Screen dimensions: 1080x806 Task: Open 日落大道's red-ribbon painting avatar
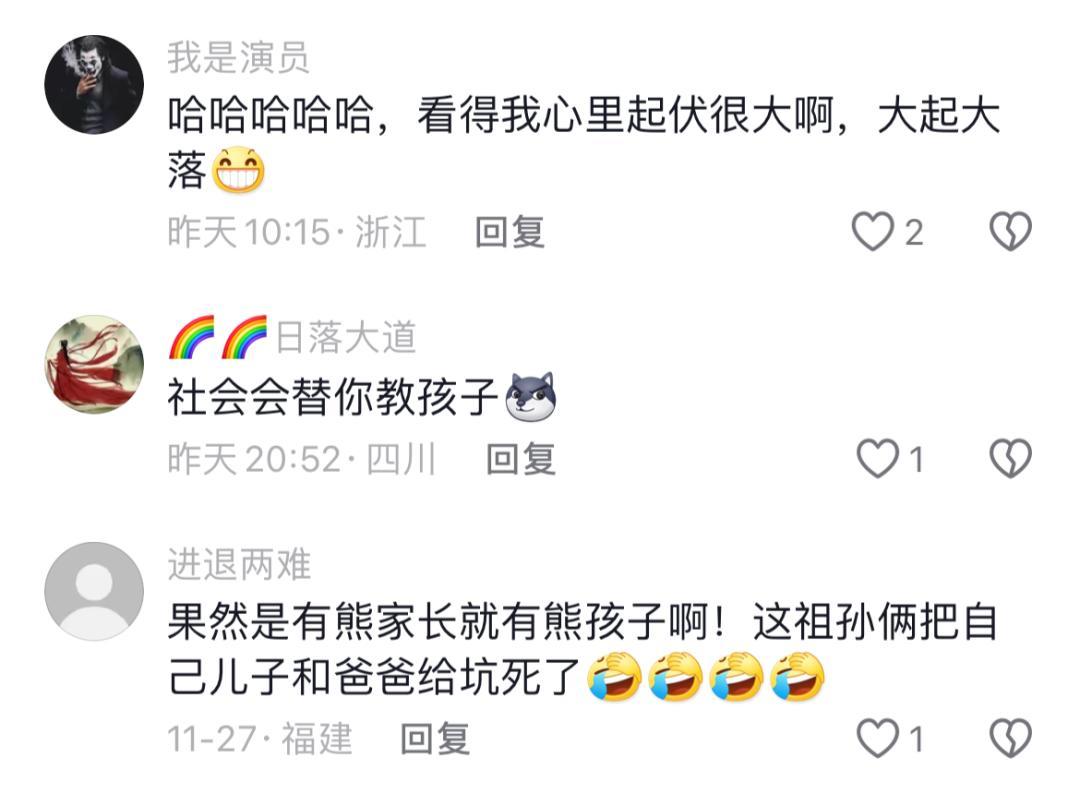click(94, 364)
